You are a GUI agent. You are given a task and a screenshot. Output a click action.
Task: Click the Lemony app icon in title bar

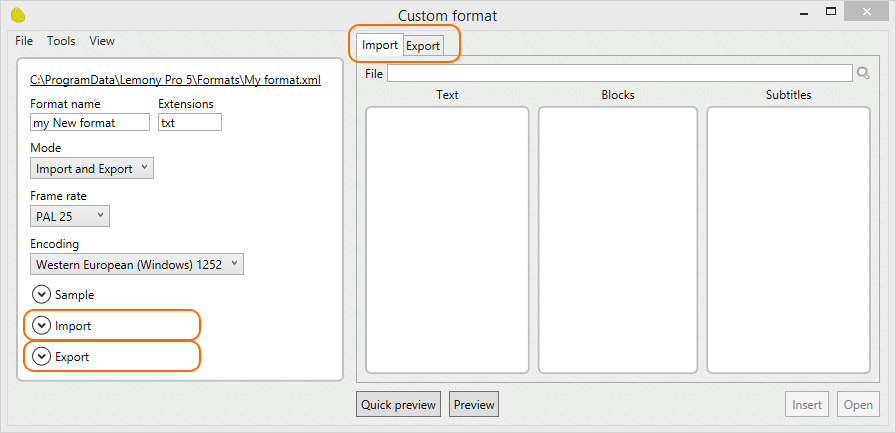(x=18, y=15)
